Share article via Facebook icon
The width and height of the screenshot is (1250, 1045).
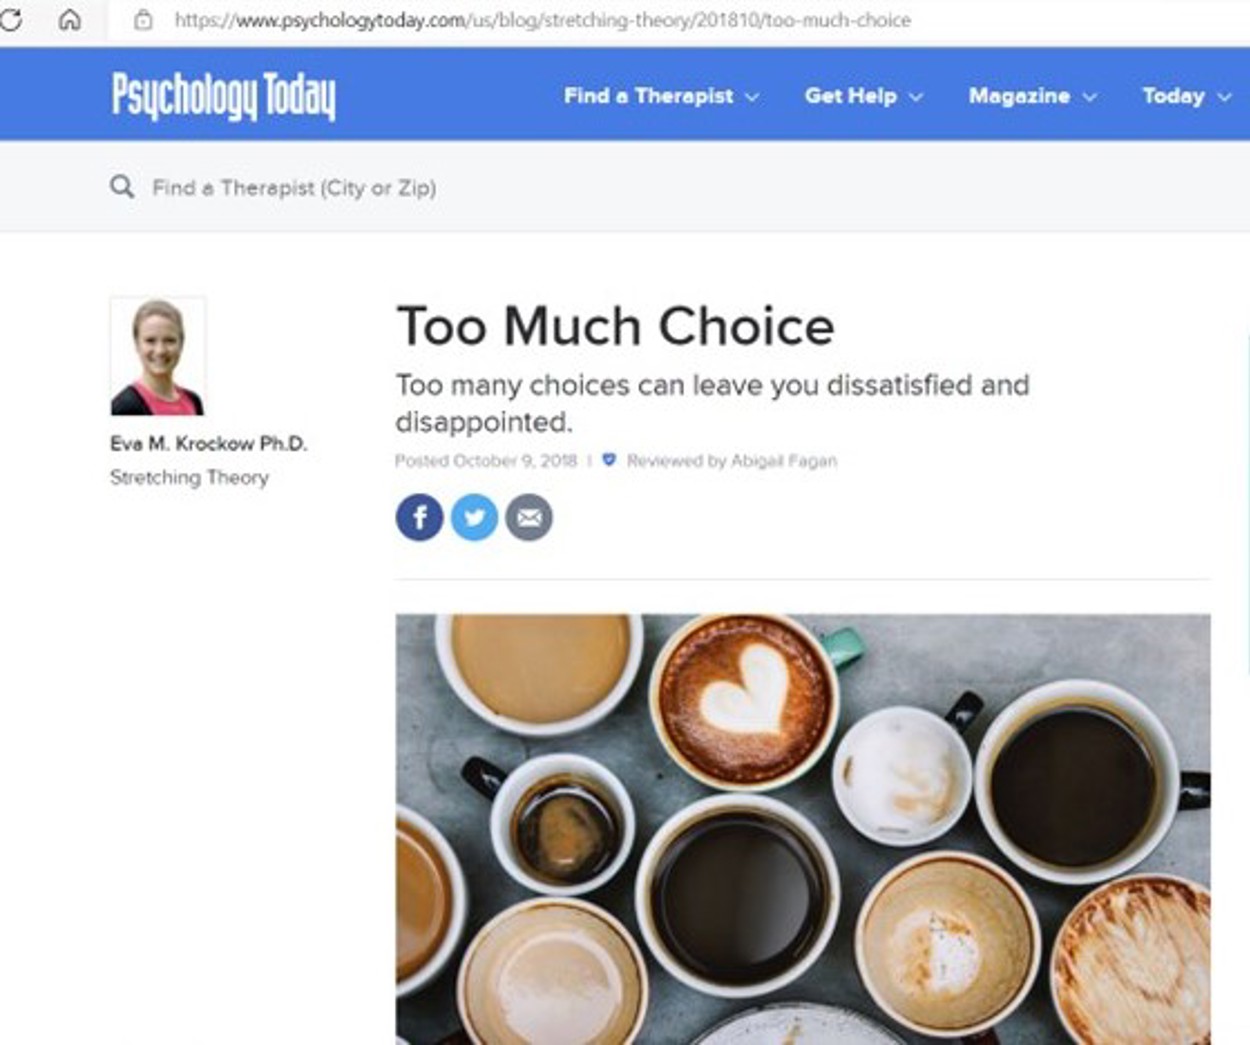pyautogui.click(x=420, y=517)
